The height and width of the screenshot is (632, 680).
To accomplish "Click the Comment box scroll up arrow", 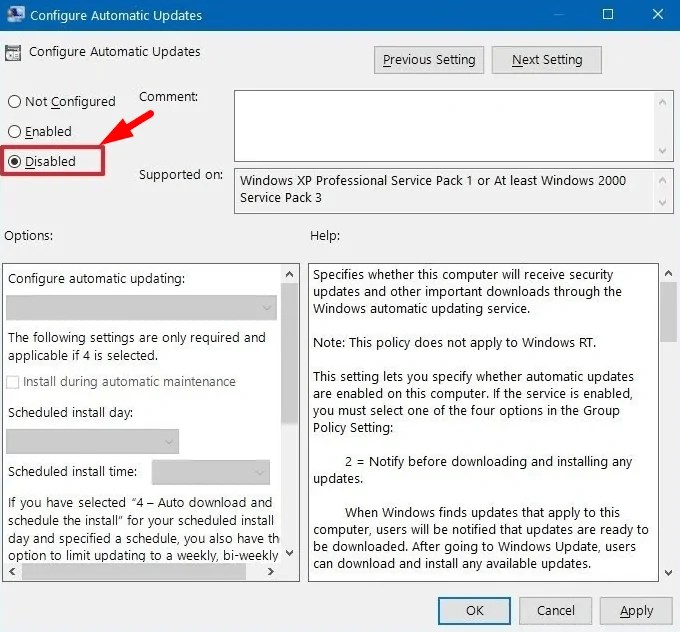I will (x=662, y=102).
